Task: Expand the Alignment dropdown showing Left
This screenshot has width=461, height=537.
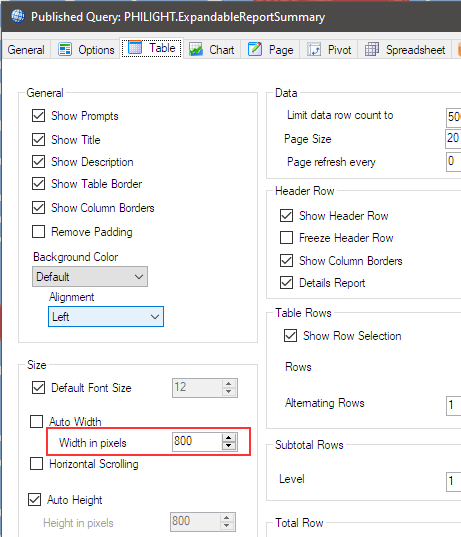Action: coord(106,316)
